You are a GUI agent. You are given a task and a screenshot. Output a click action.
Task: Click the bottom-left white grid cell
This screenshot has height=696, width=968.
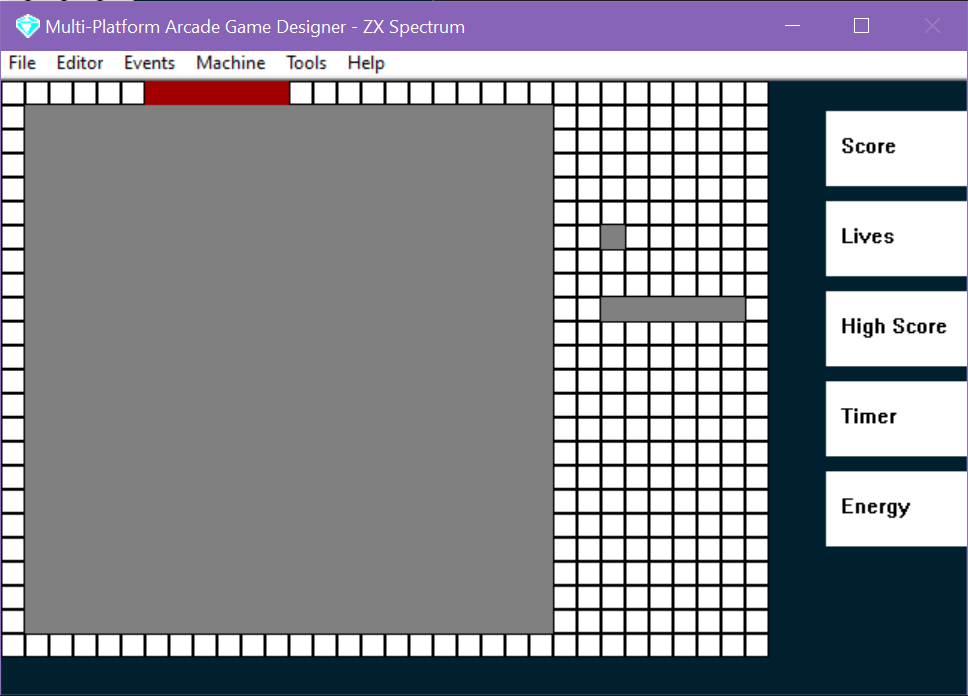[x=13, y=645]
